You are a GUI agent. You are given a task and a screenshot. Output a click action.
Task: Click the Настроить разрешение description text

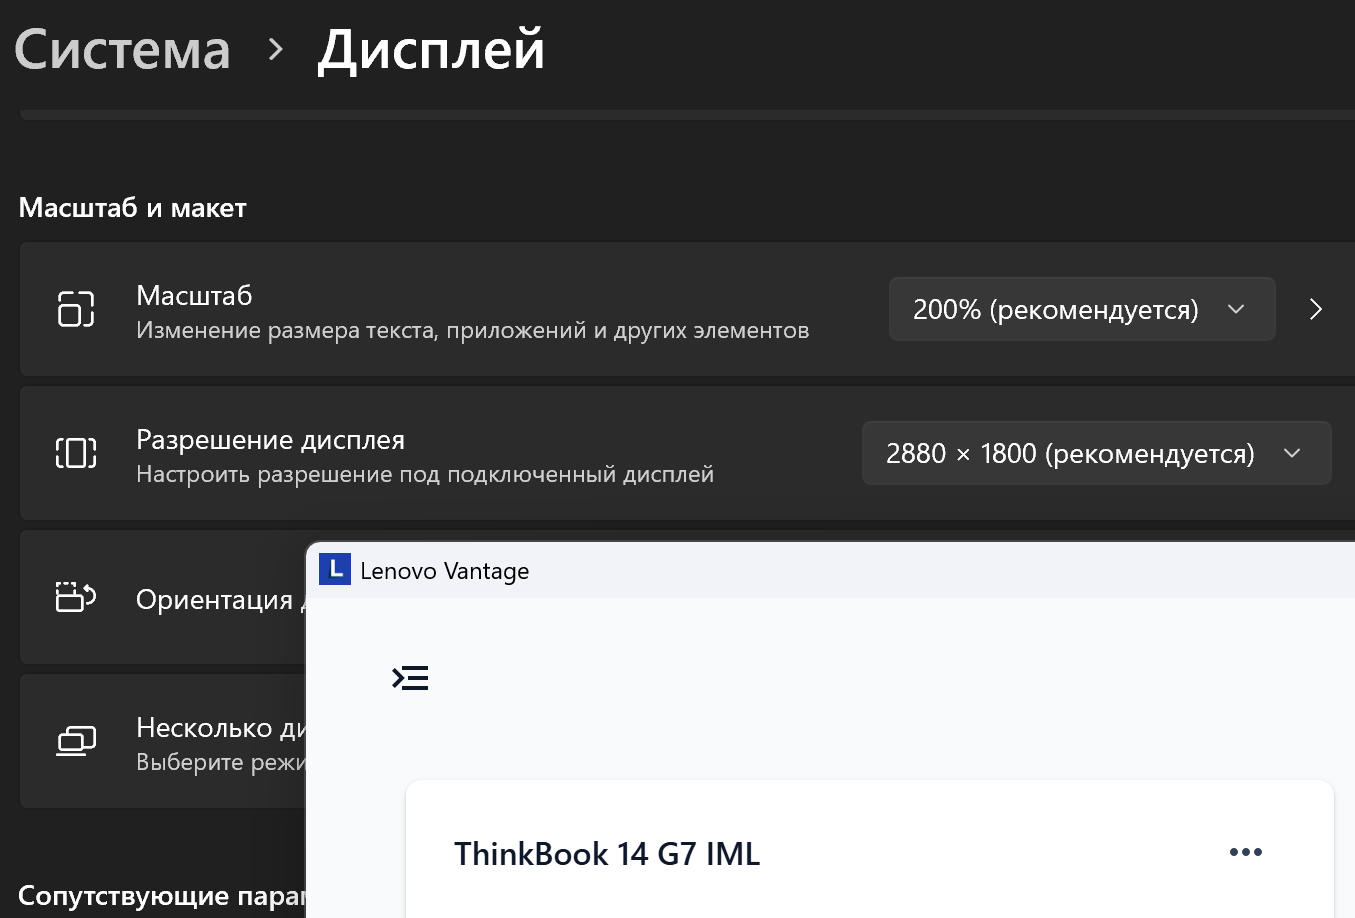click(x=425, y=474)
